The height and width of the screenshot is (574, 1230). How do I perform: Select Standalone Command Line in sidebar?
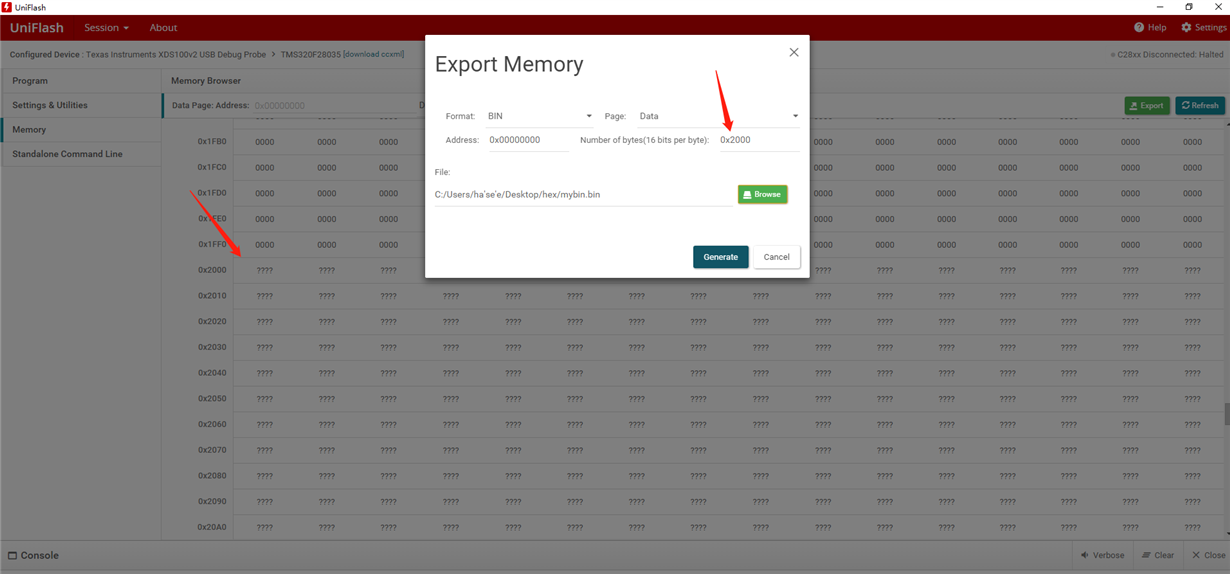81,154
